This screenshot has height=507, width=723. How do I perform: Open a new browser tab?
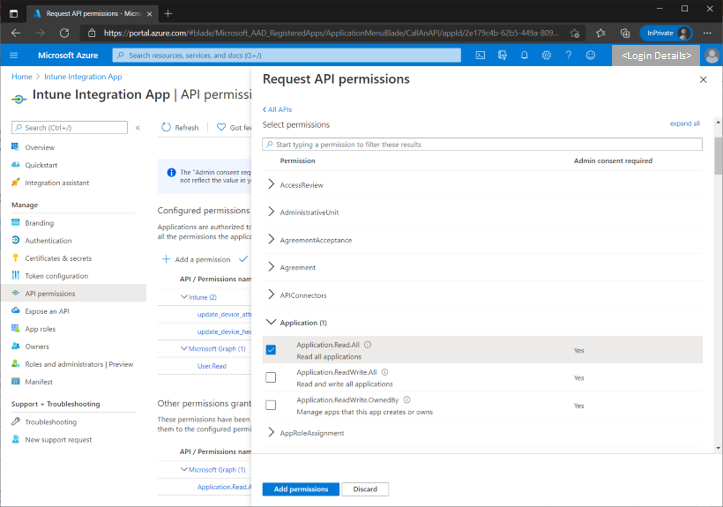pos(168,13)
